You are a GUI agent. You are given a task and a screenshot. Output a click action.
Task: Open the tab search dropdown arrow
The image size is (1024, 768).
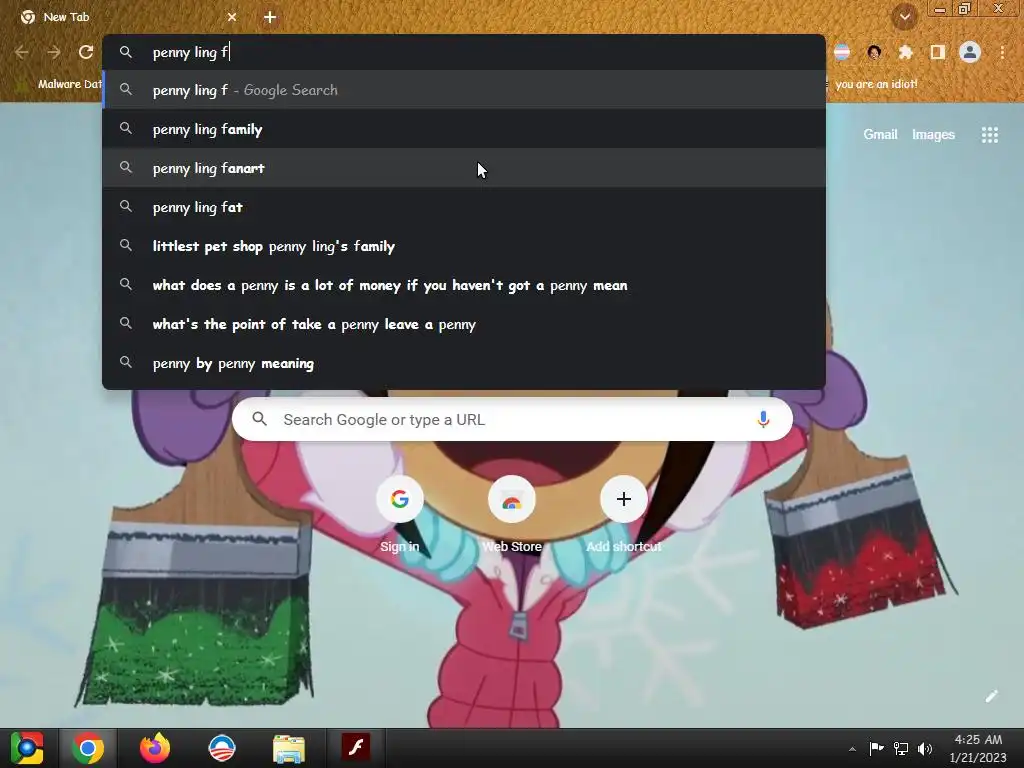click(x=905, y=17)
